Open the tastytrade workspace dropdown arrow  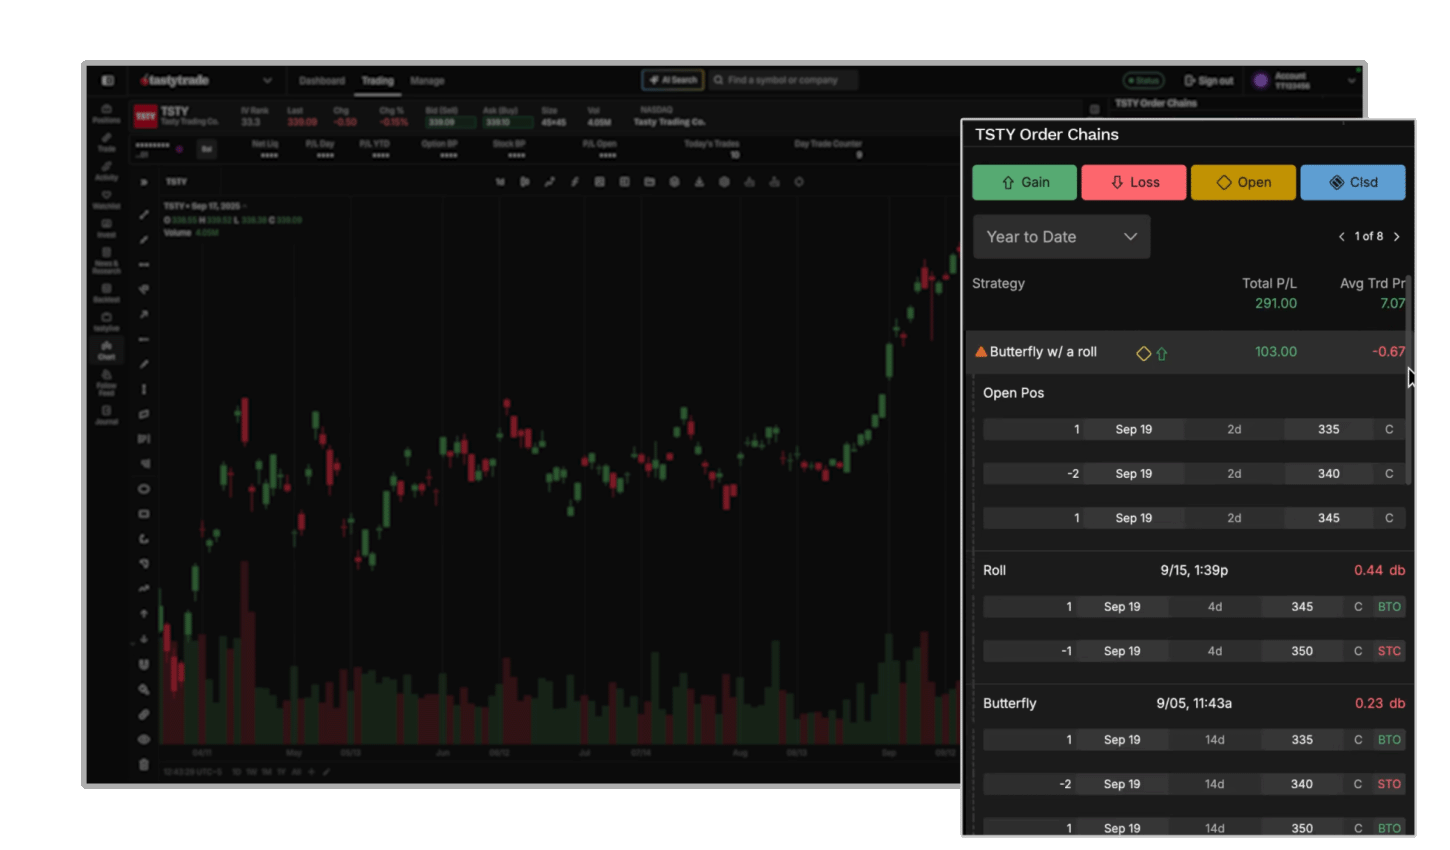point(267,80)
